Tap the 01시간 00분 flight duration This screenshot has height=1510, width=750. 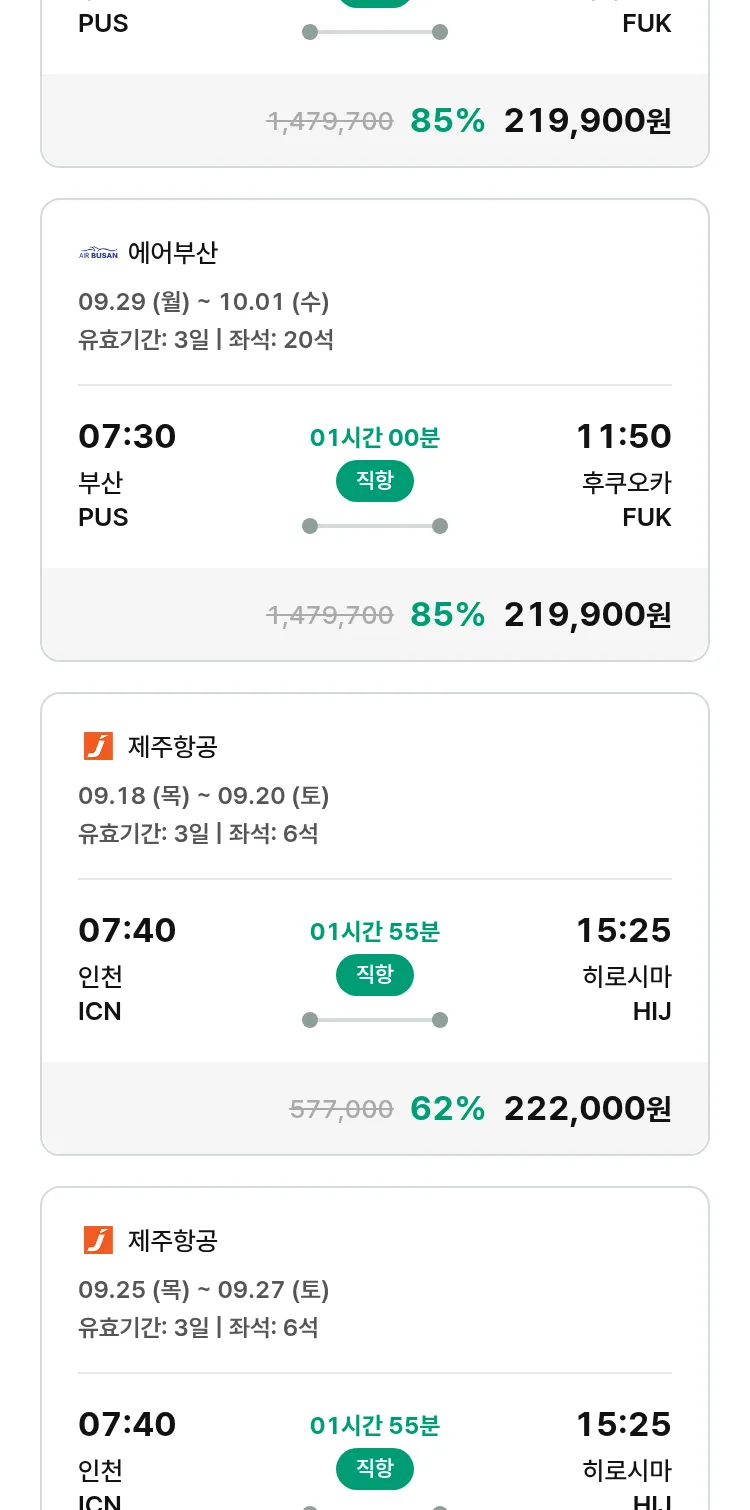click(374, 437)
